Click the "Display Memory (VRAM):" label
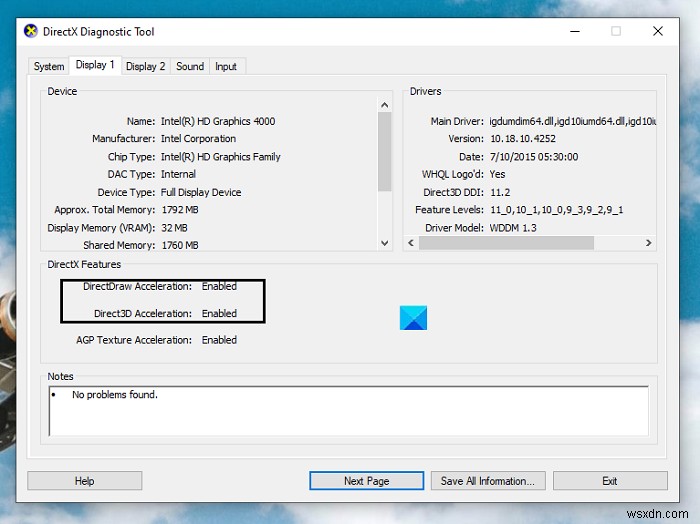 coord(101,228)
